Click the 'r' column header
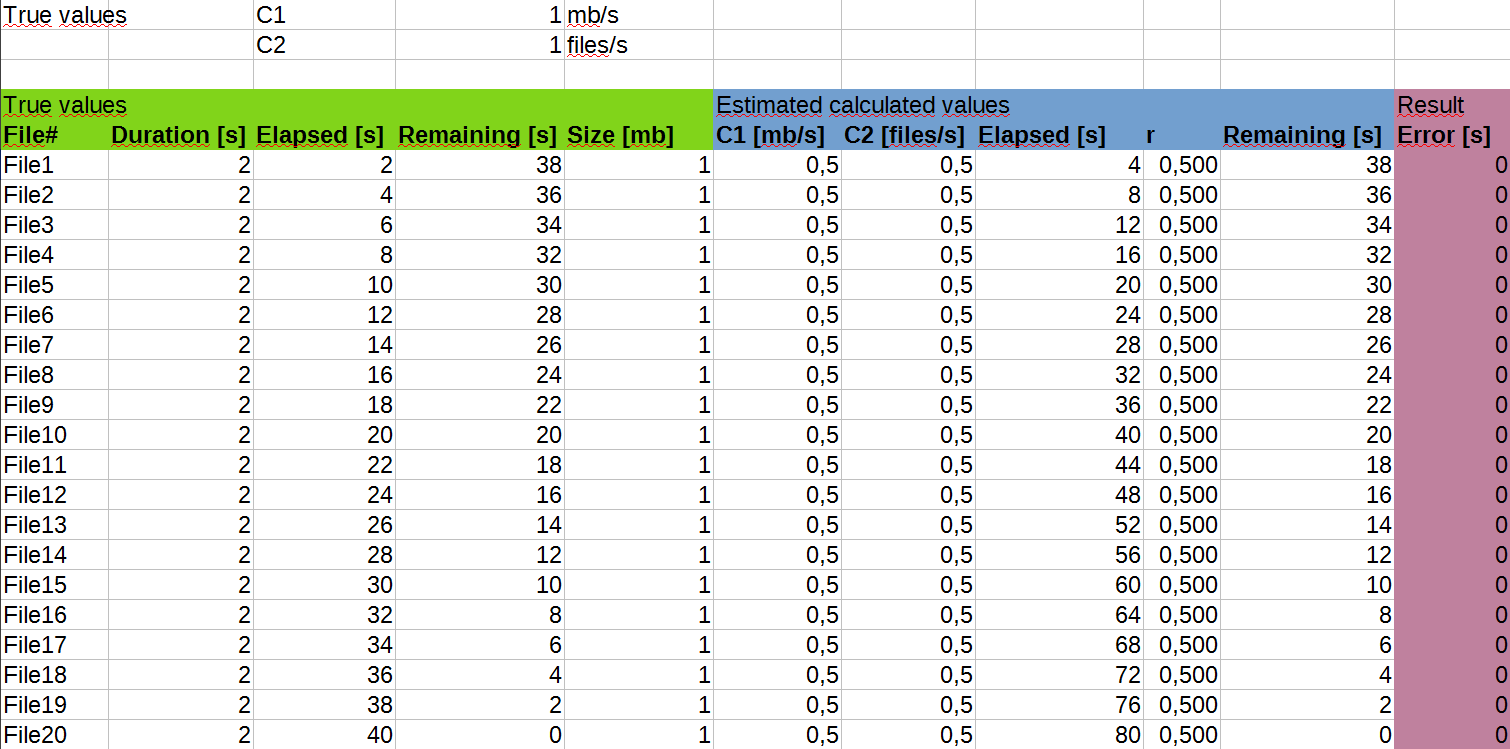 pyautogui.click(x=1182, y=135)
